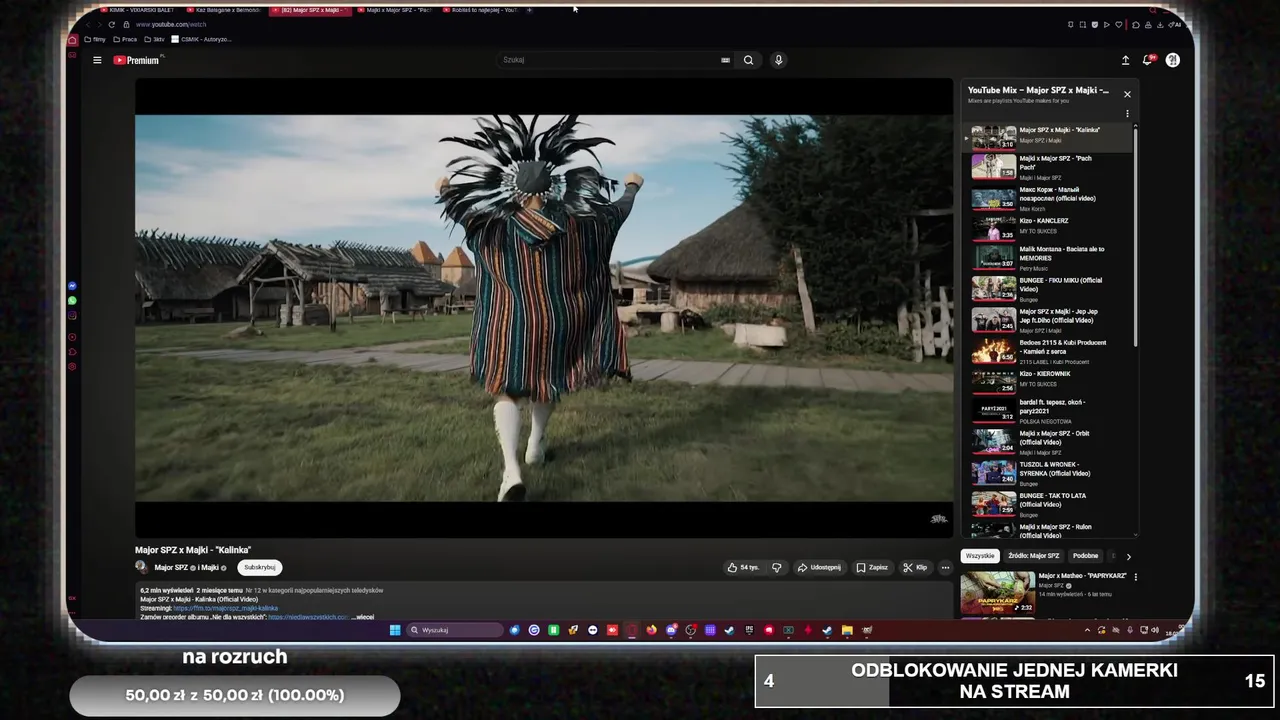Switch to the Robiłeś to najlepiej tab

click(x=481, y=10)
